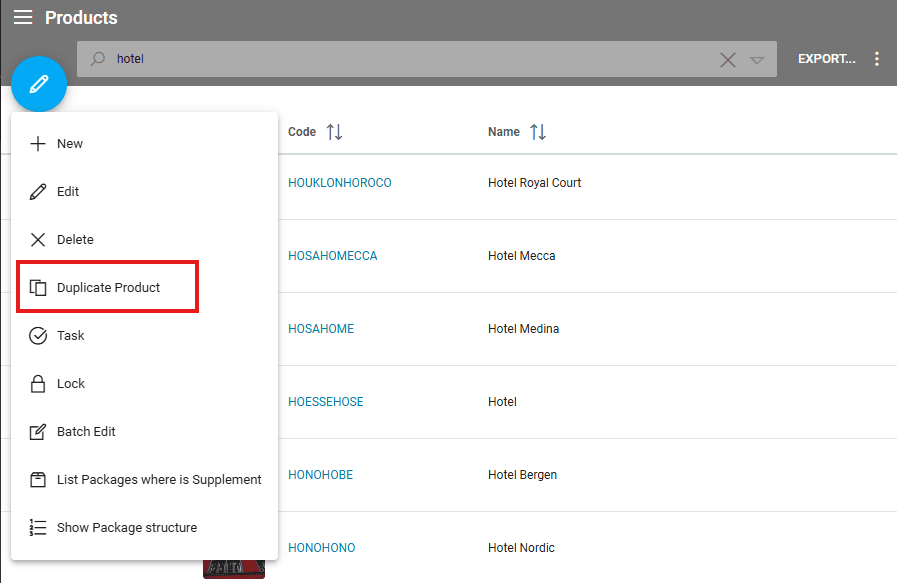Choose Edit in the action menu

point(68,192)
